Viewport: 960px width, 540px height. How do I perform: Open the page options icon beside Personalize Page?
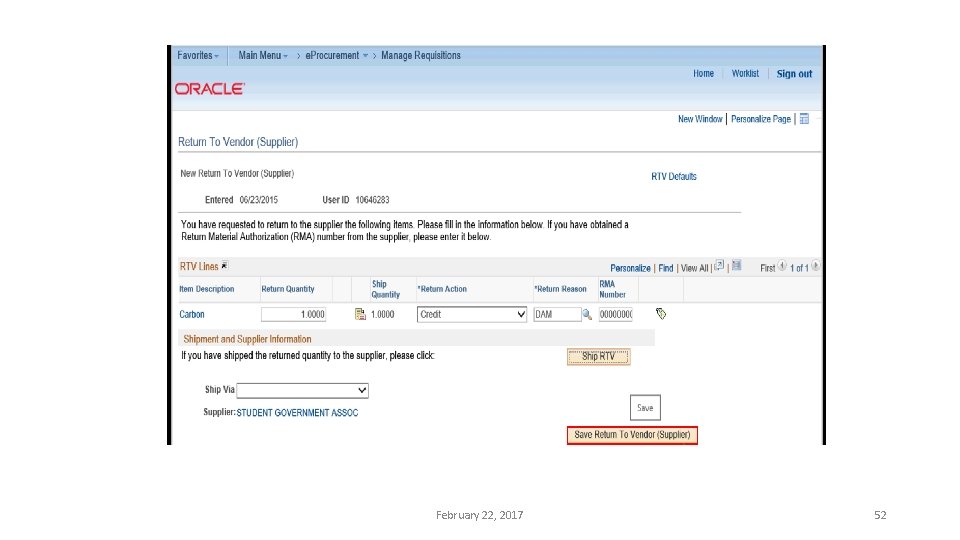(x=804, y=119)
